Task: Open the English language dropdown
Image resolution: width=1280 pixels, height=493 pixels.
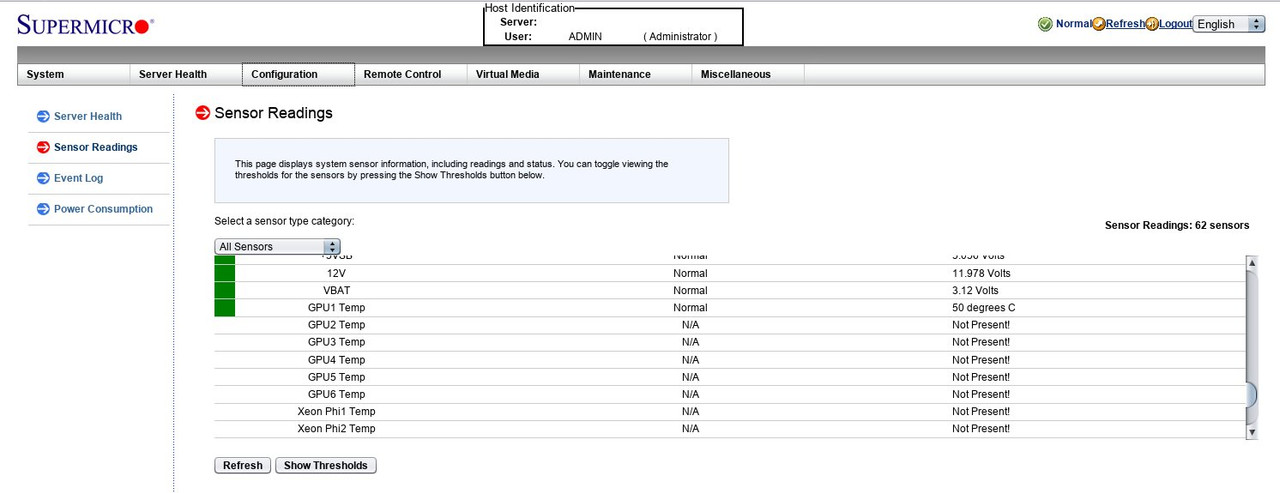Action: 1229,24
